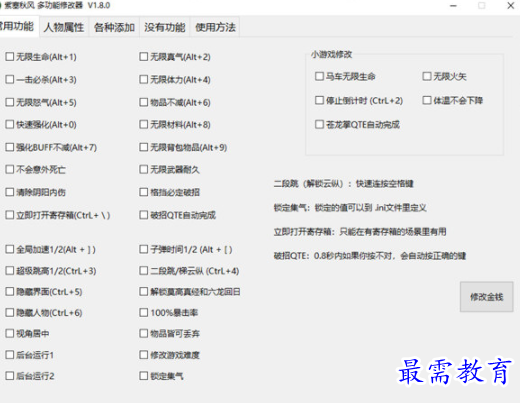Image resolution: width=520 pixels, height=403 pixels.
Task: Check 锁定集气 option
Action: point(144,376)
